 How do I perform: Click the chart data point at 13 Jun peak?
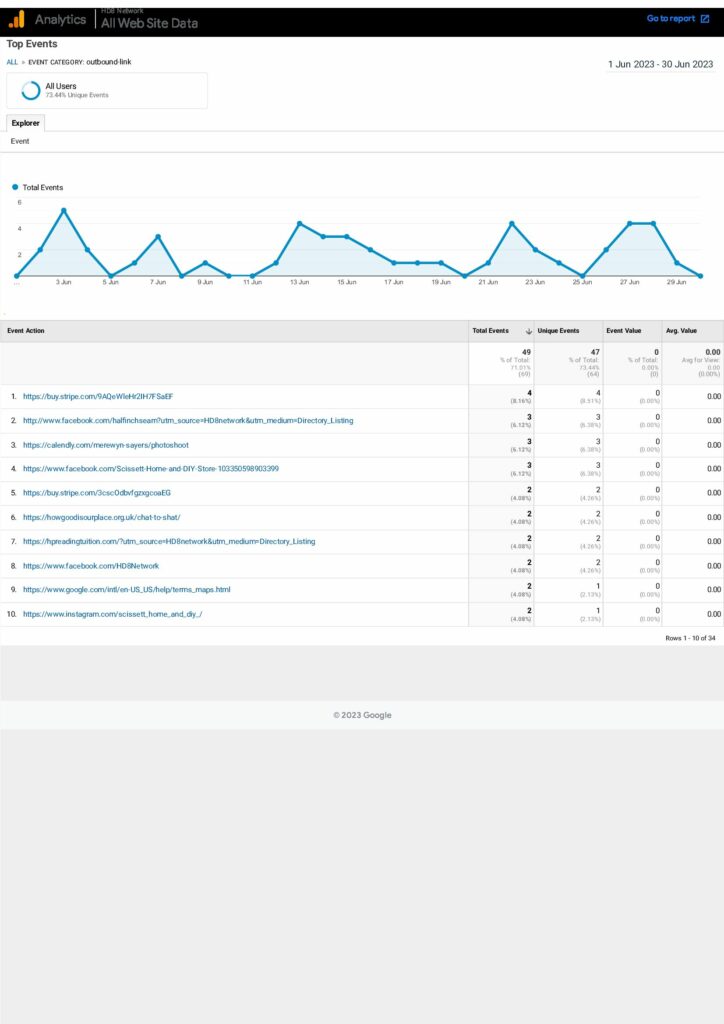point(299,223)
